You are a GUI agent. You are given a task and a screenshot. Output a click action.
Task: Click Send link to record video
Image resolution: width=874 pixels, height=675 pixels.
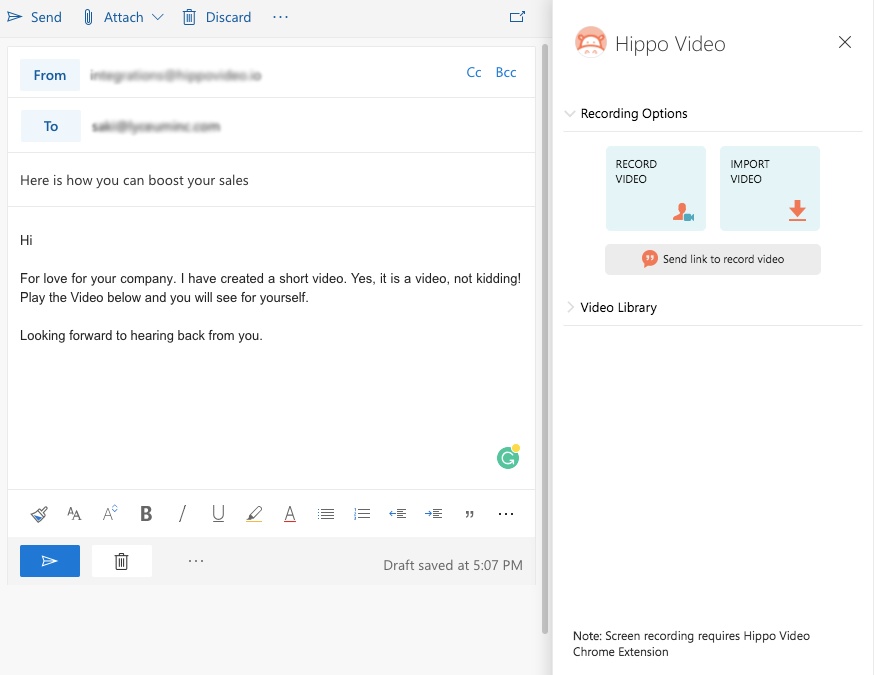pyautogui.click(x=712, y=259)
